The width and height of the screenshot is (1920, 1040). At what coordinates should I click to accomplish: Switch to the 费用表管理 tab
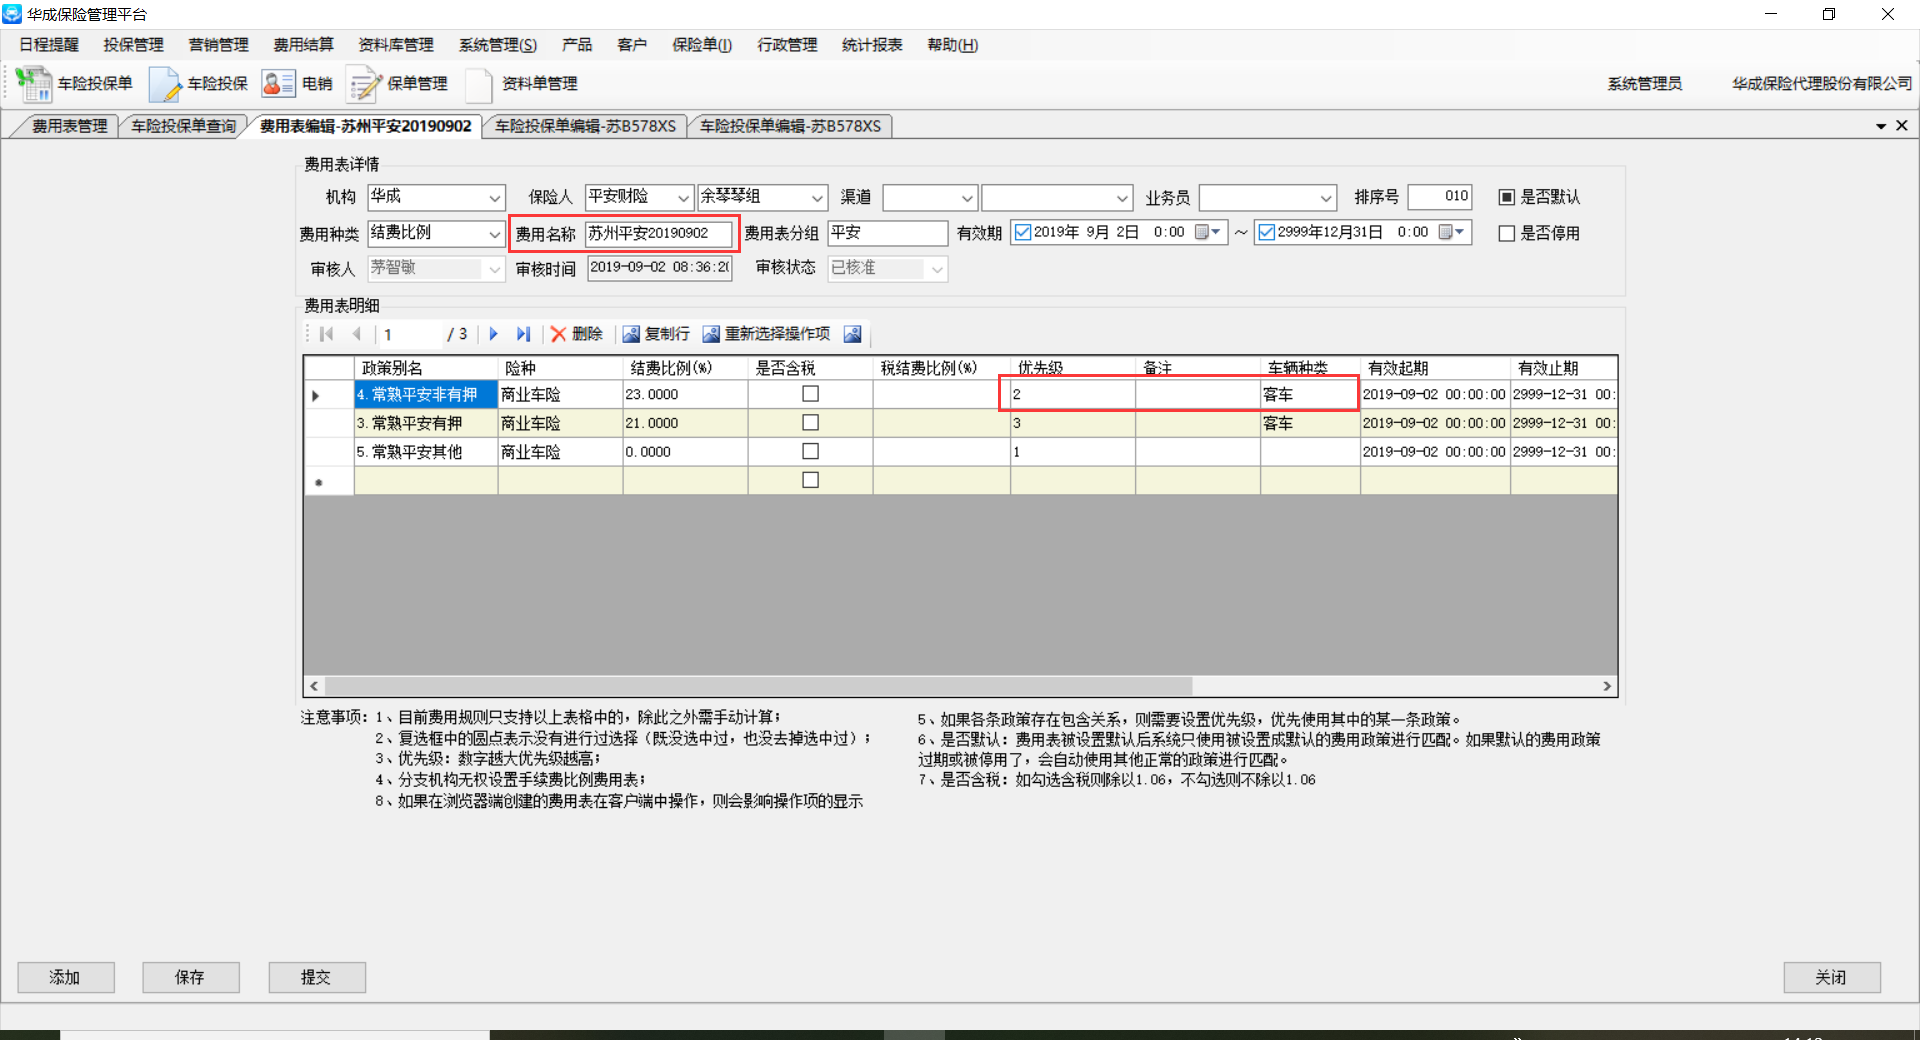click(69, 126)
